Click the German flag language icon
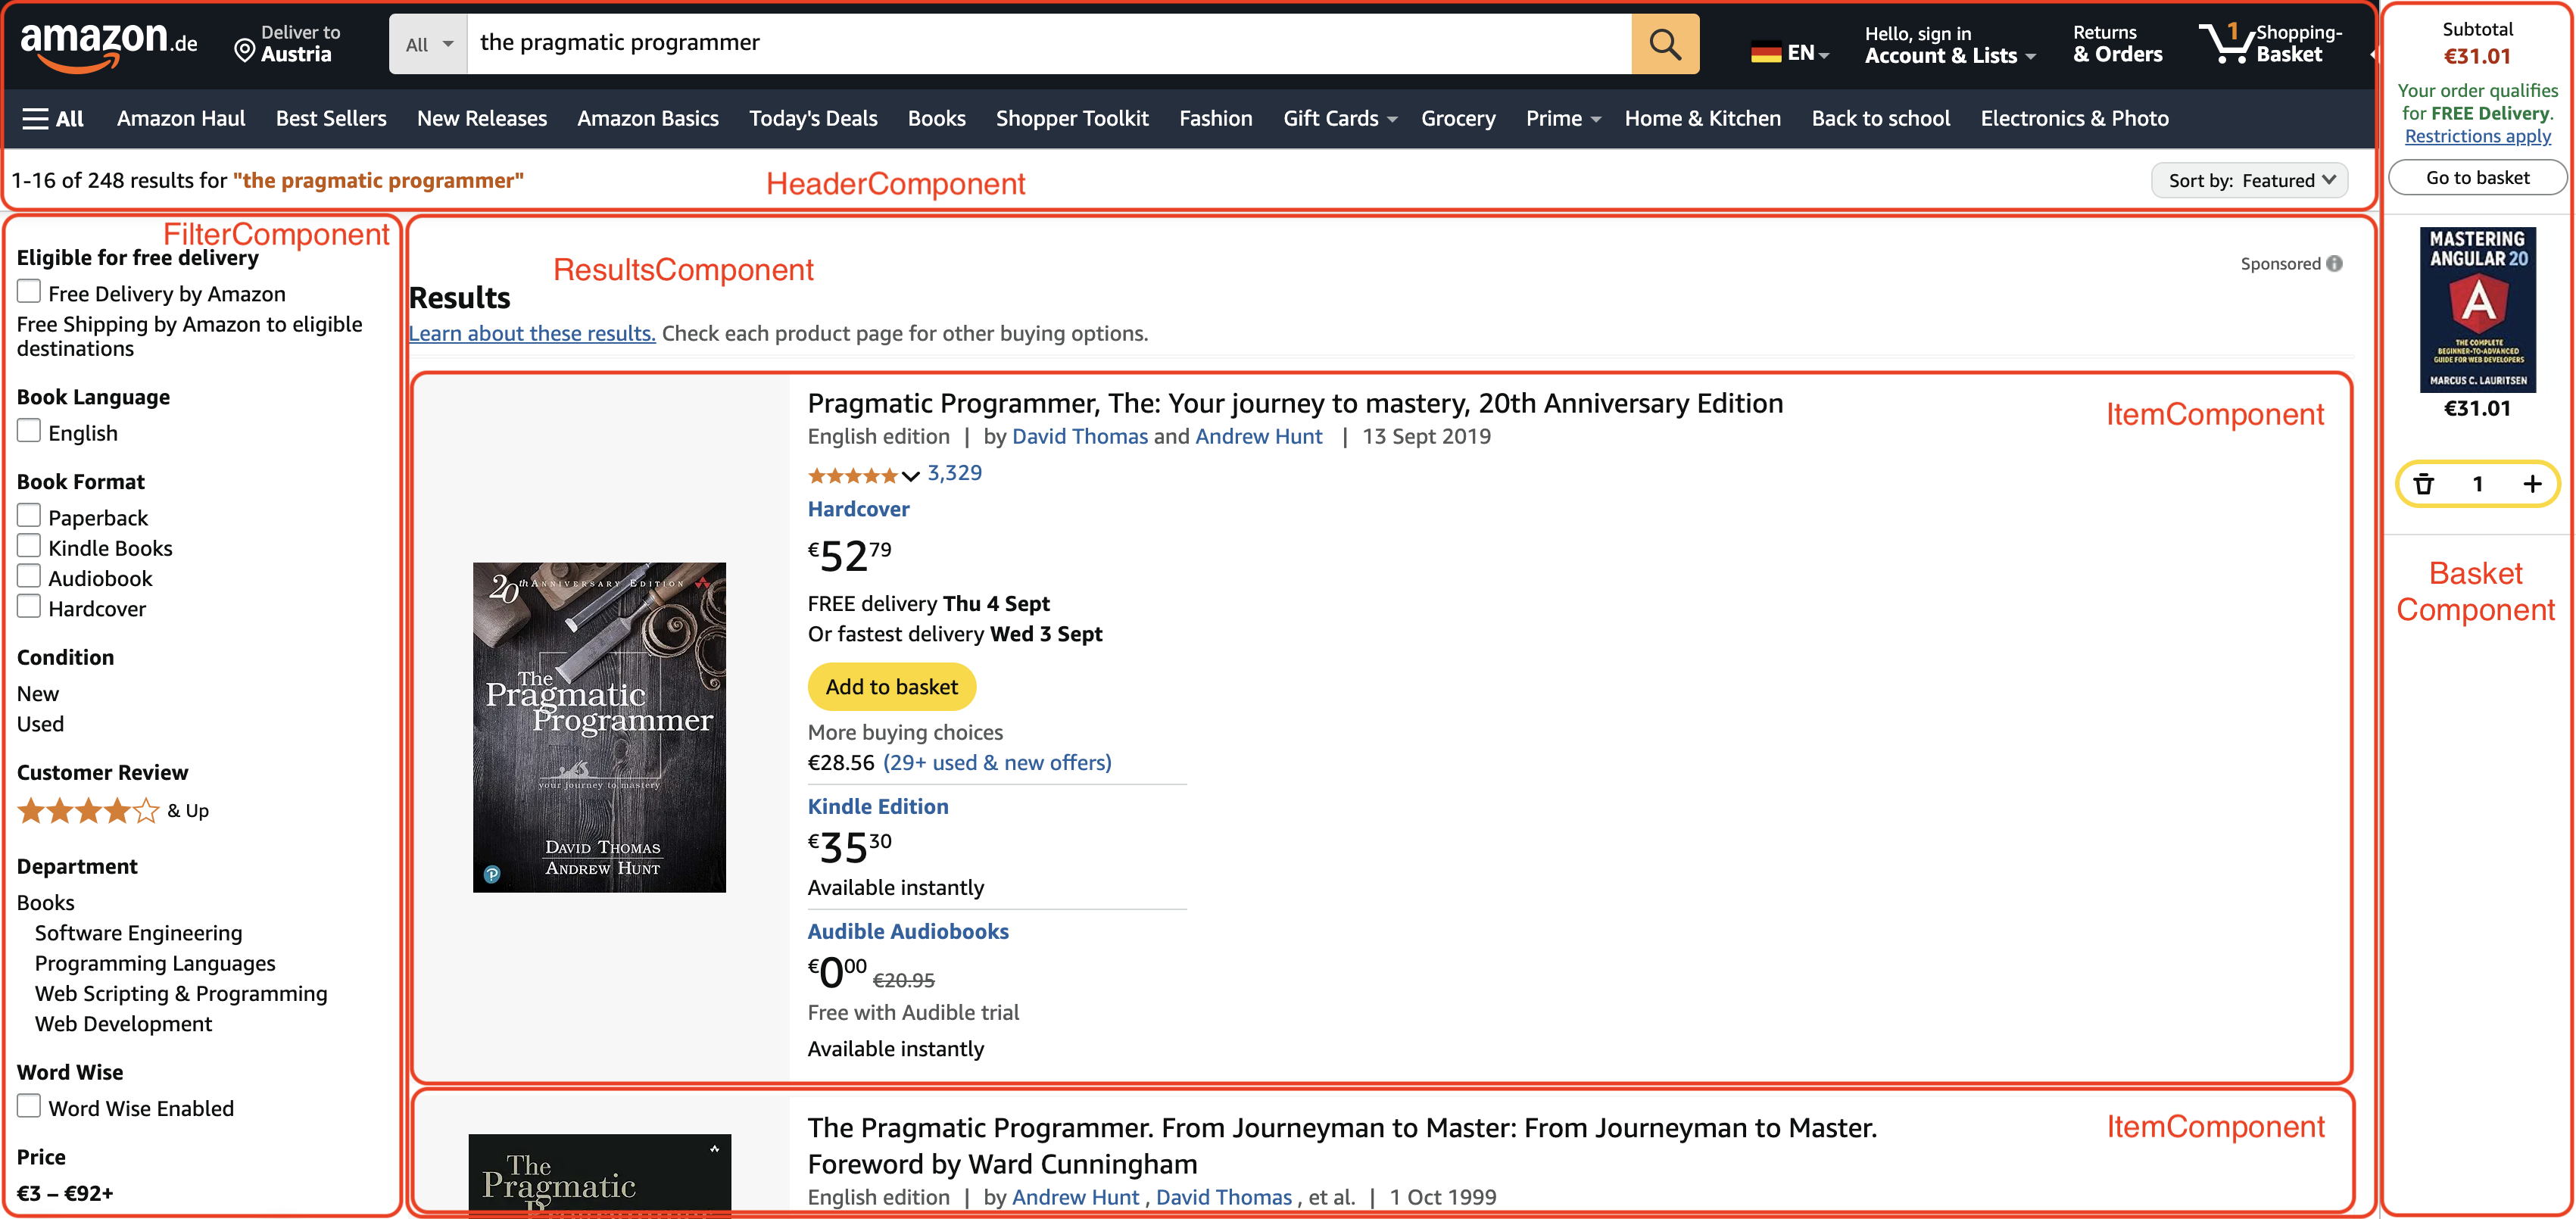The width and height of the screenshot is (2576, 1219). tap(1765, 53)
